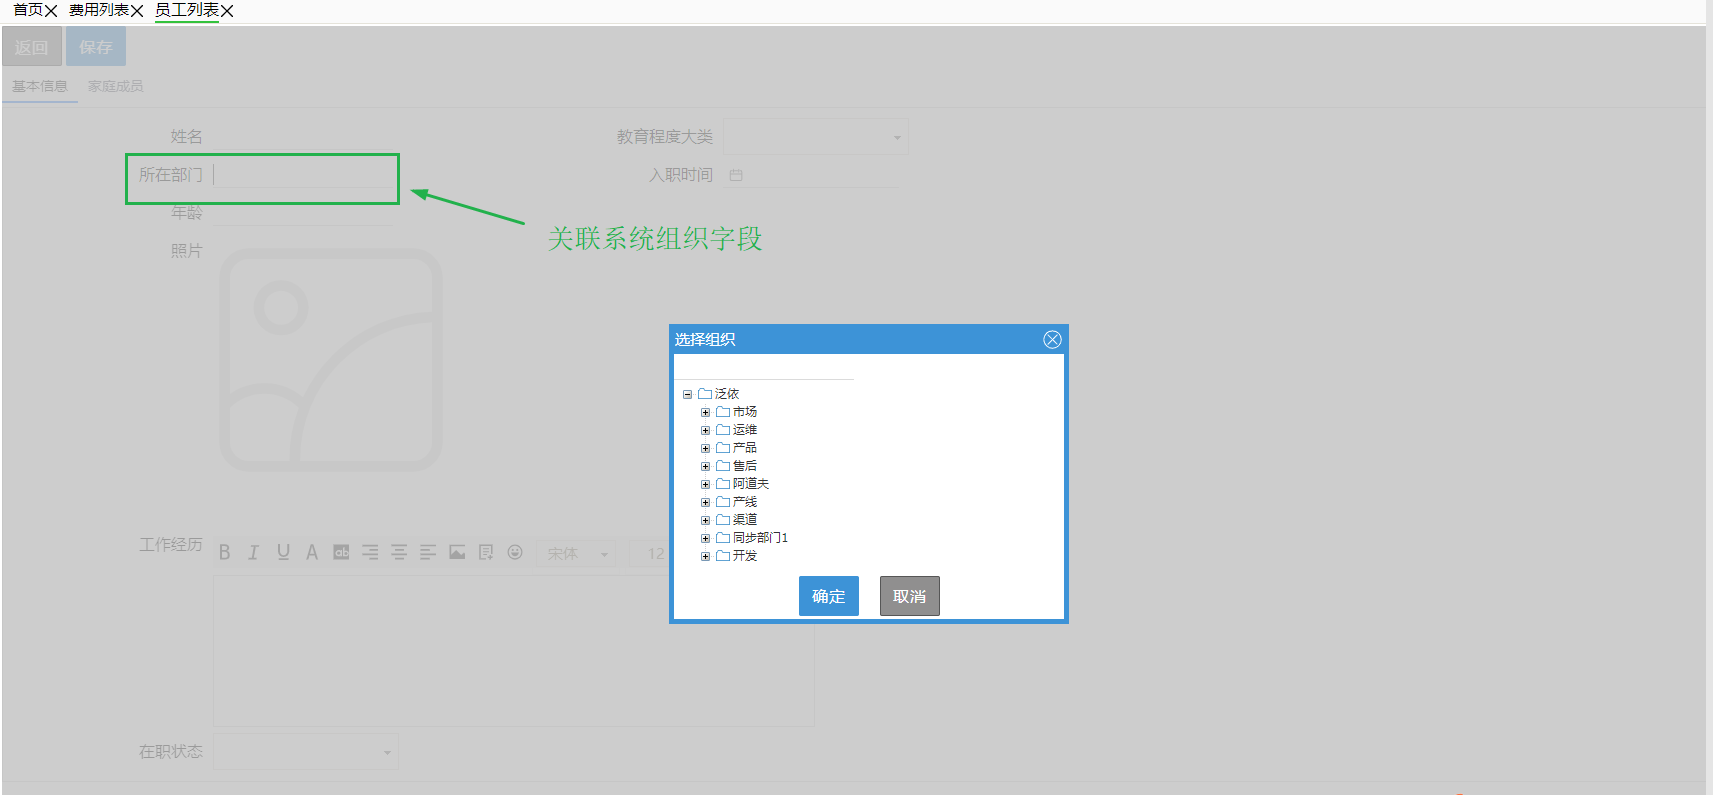Click 取消 button in dialog

click(909, 596)
